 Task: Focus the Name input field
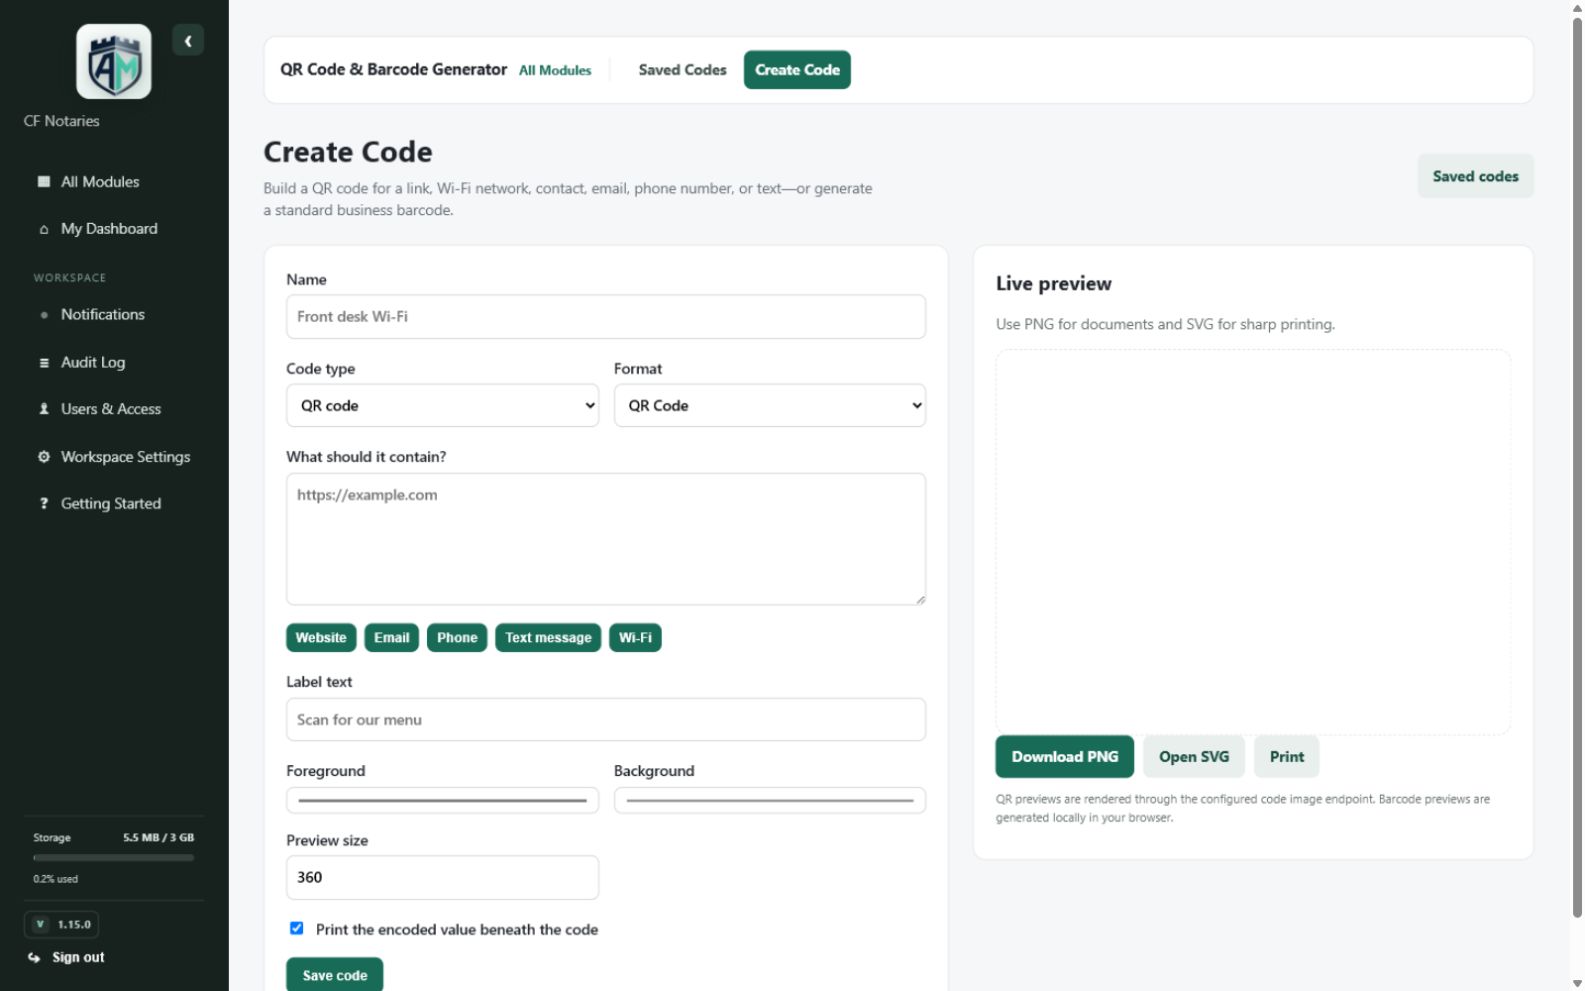pos(606,317)
